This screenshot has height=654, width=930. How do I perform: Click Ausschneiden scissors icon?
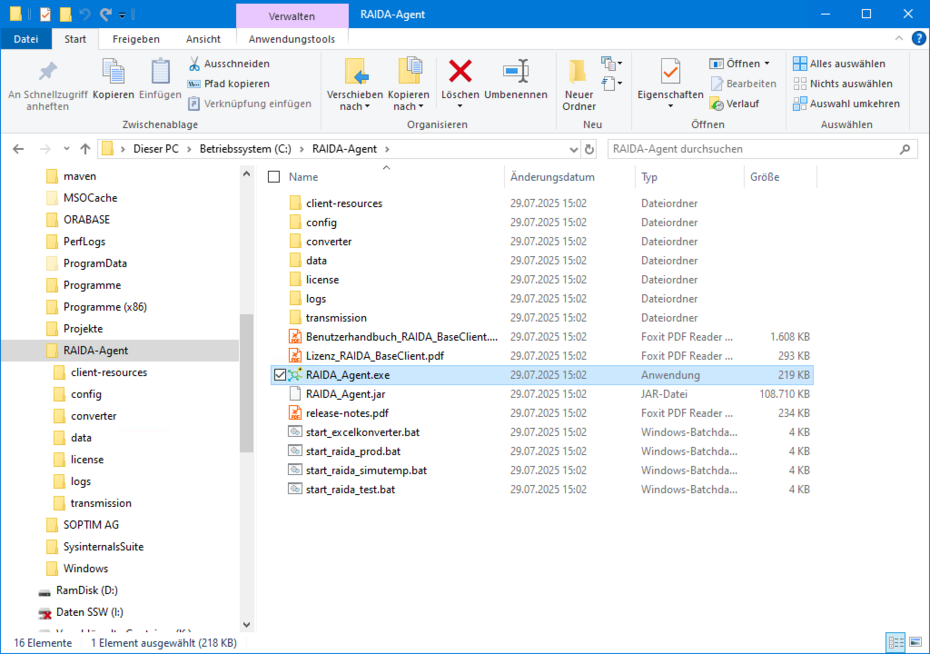click(194, 63)
